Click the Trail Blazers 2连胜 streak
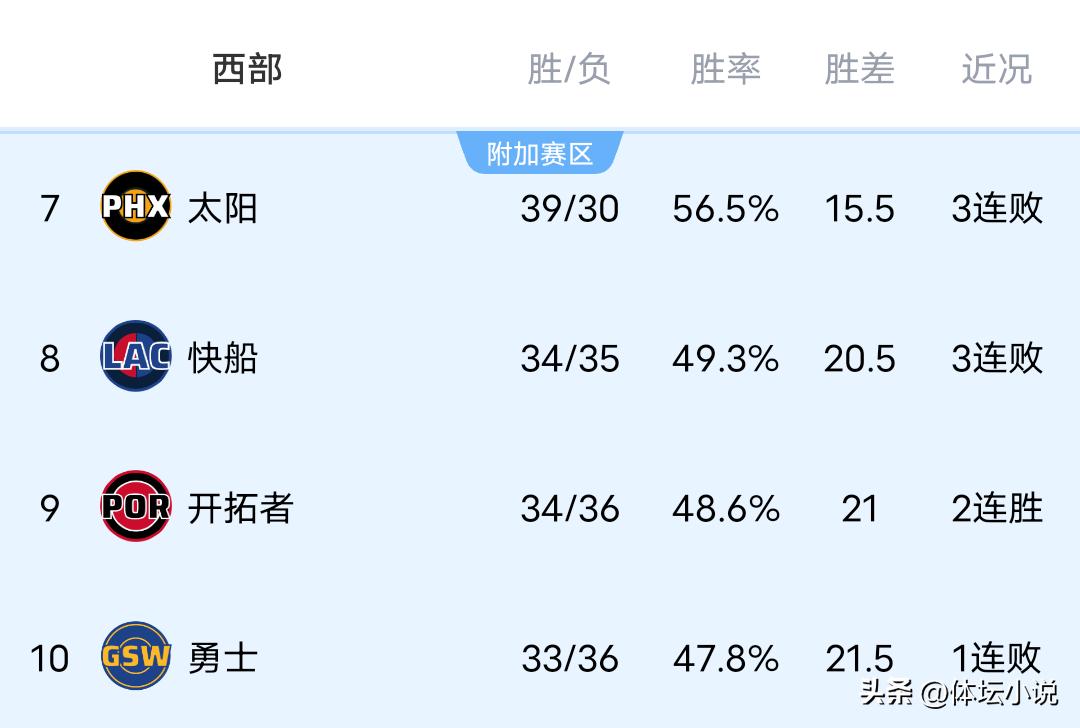Screen dimensions: 1080x728 point(996,508)
